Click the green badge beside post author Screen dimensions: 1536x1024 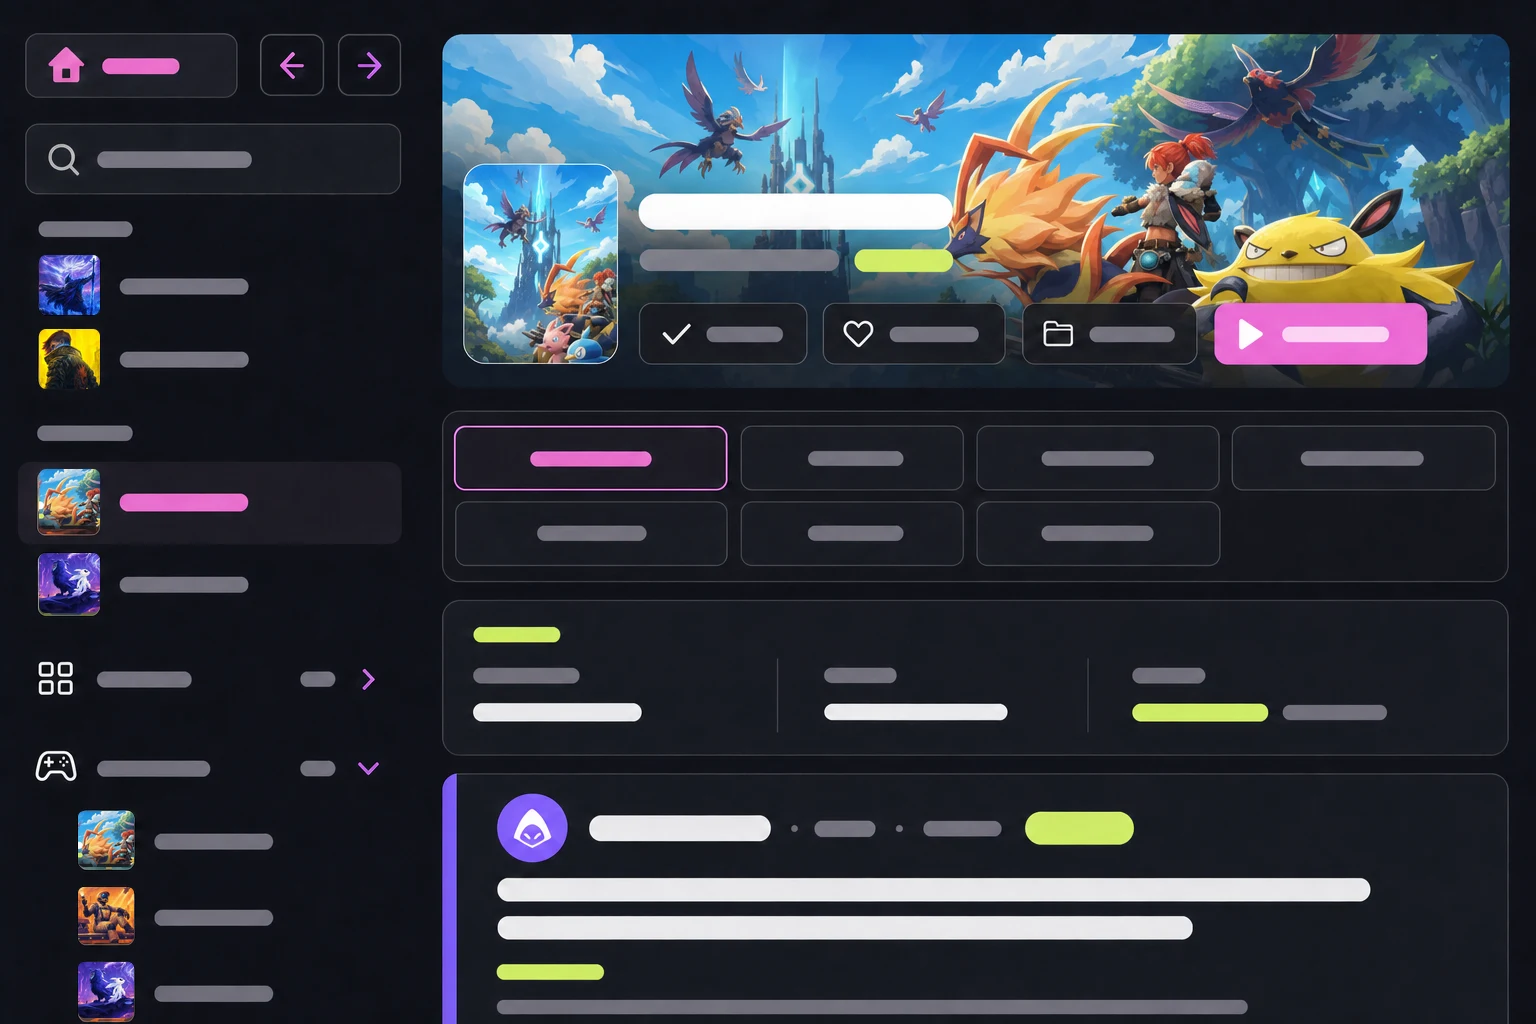pyautogui.click(x=1079, y=828)
